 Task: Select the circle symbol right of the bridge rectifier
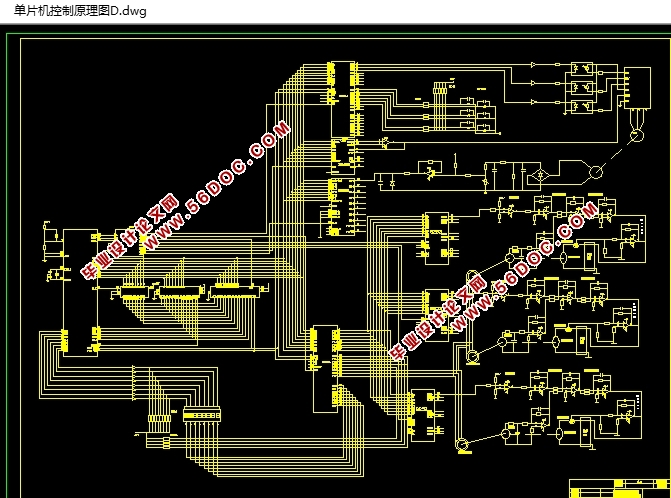click(x=594, y=173)
